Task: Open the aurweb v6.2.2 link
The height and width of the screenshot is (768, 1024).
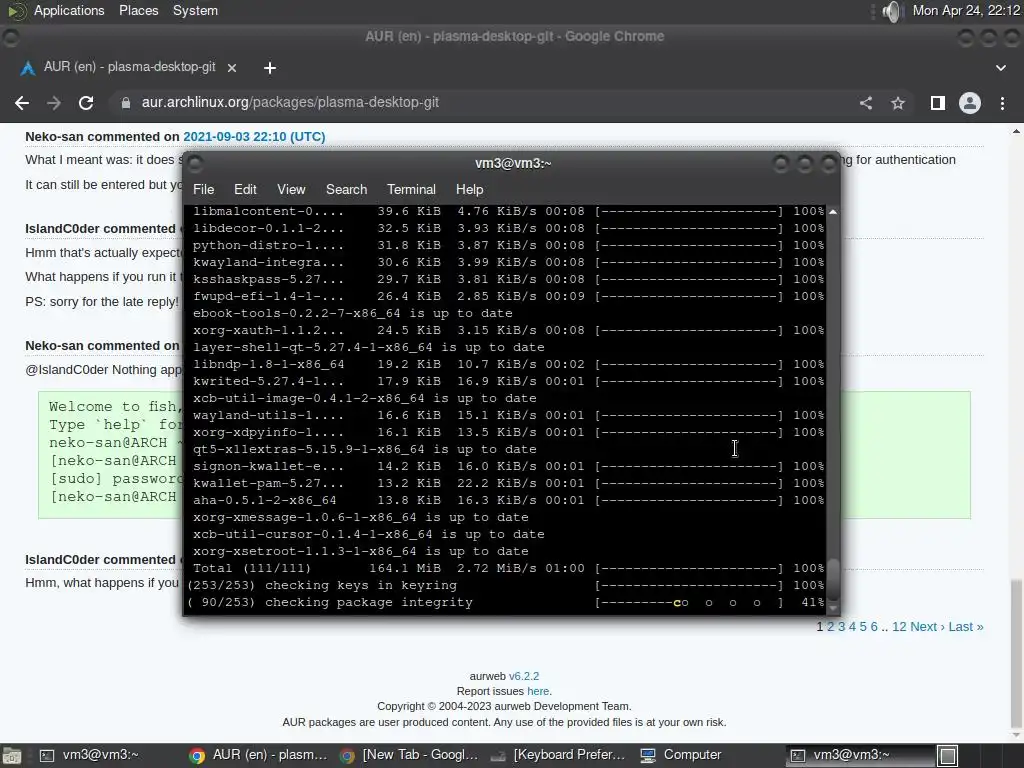Action: (524, 677)
